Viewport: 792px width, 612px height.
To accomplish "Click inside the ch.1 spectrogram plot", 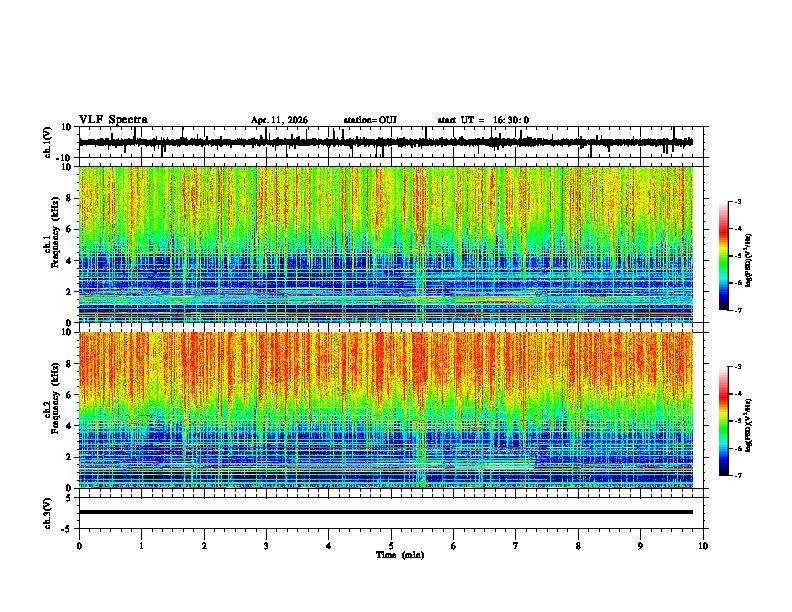I will [385, 244].
